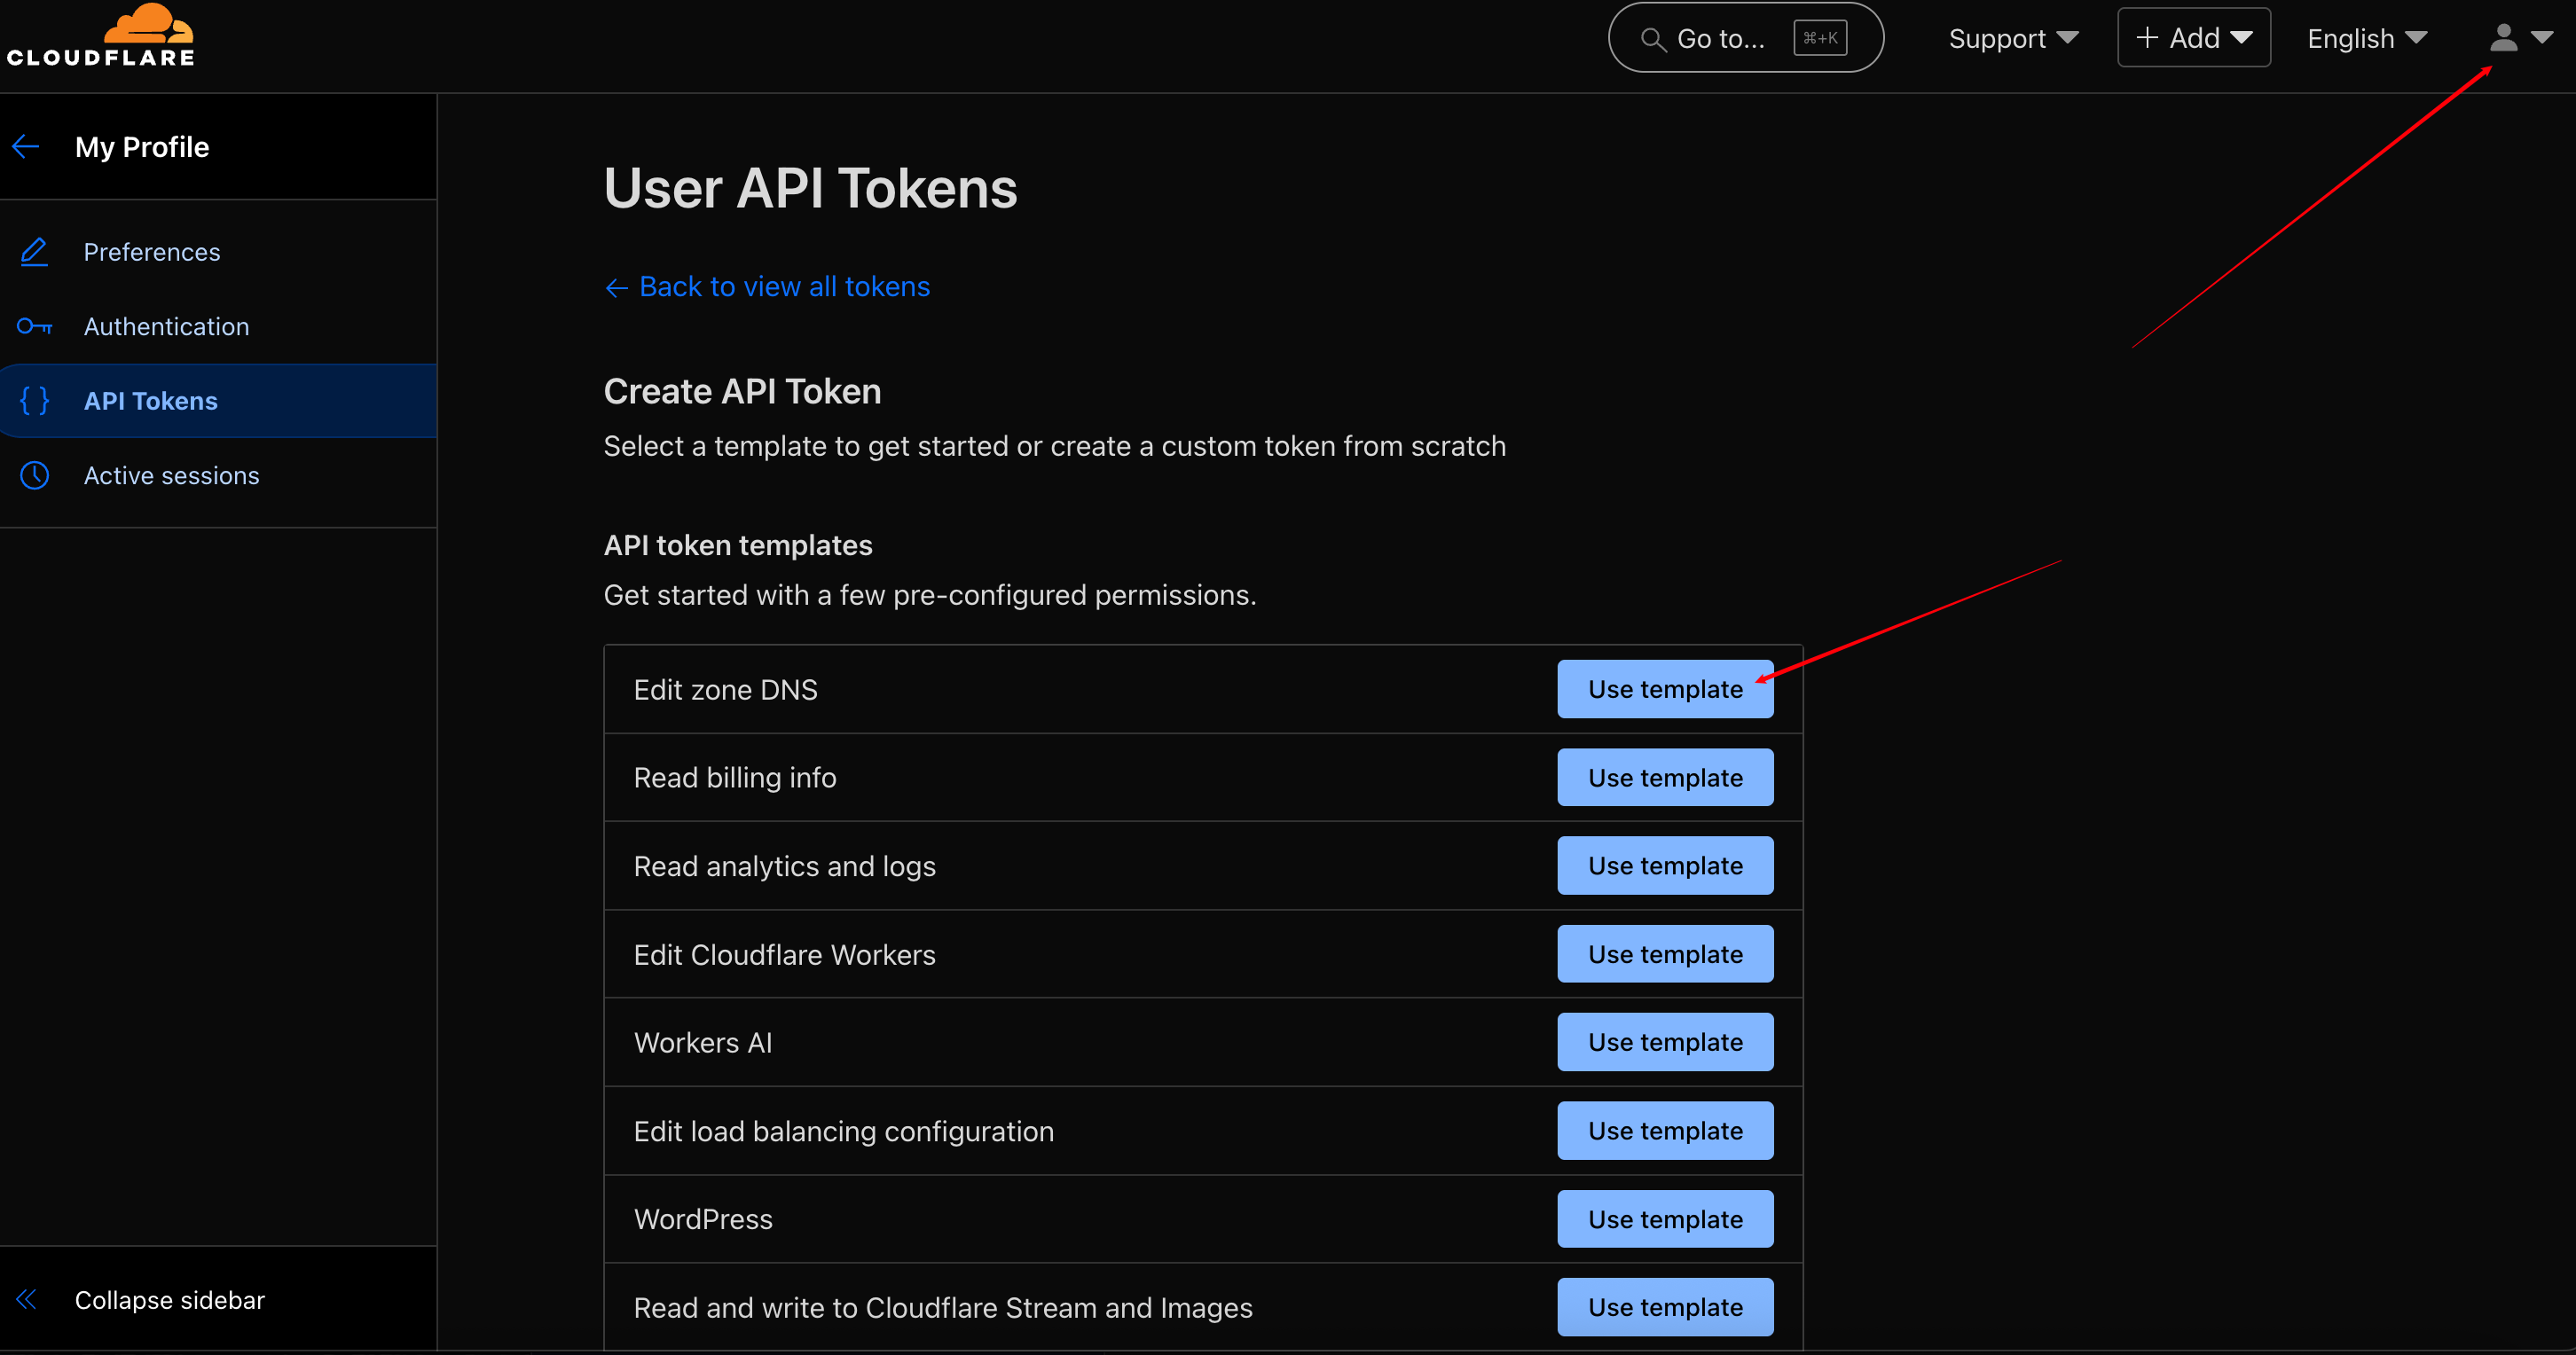This screenshot has height=1355, width=2576.
Task: Click the back arrow beside My Profile
Action: [x=26, y=147]
